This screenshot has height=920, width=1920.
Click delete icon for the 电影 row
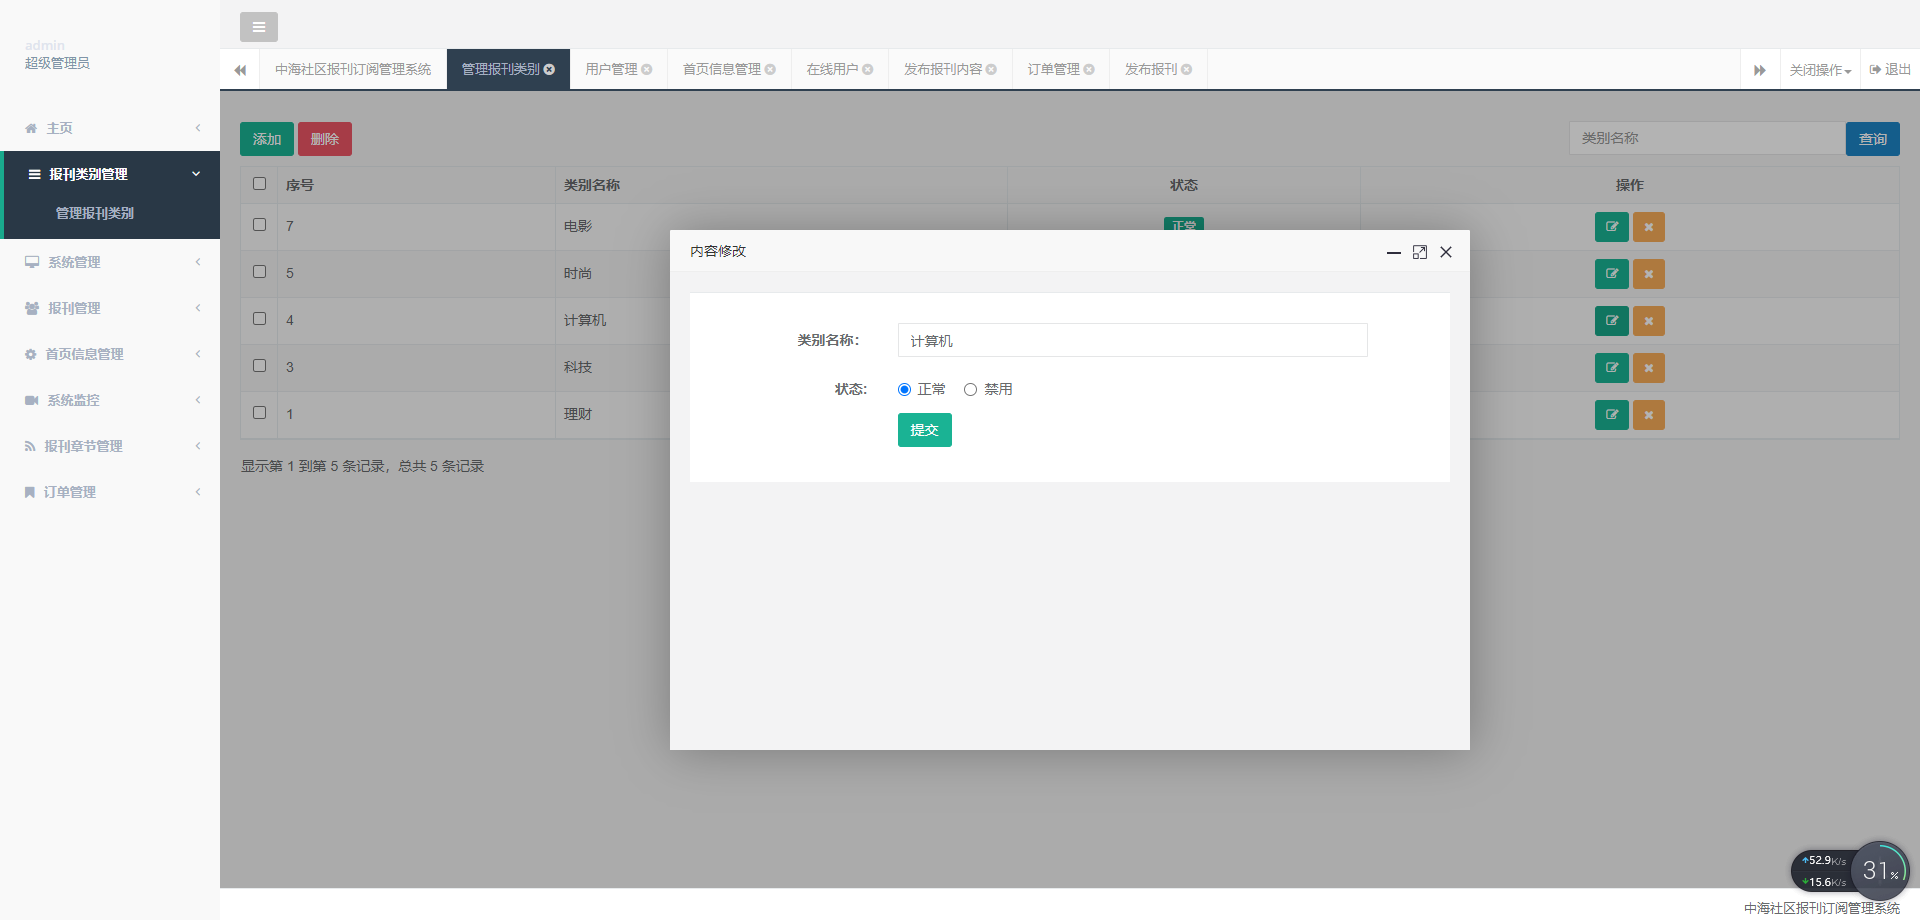[1649, 227]
